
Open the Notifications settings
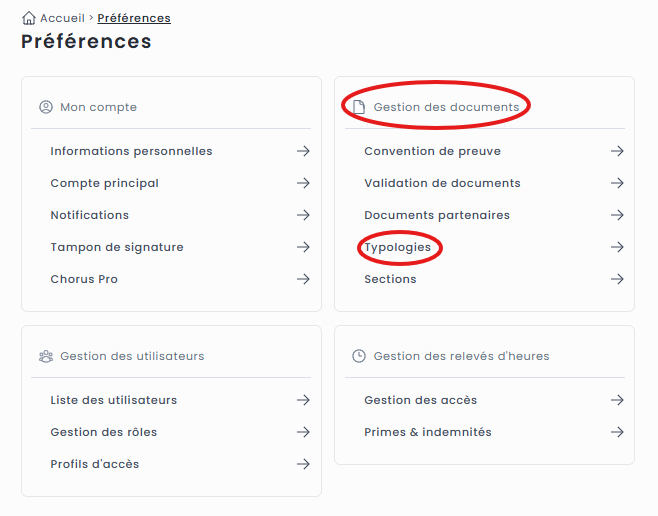(x=90, y=215)
